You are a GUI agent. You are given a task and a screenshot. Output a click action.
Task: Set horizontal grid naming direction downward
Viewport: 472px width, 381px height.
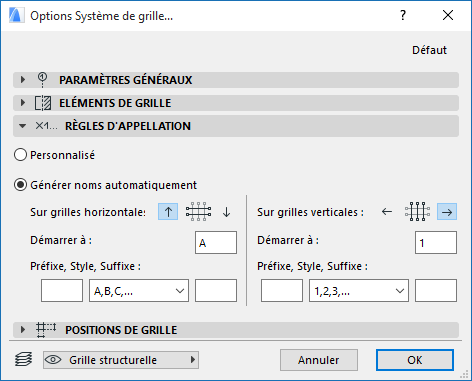(x=227, y=212)
